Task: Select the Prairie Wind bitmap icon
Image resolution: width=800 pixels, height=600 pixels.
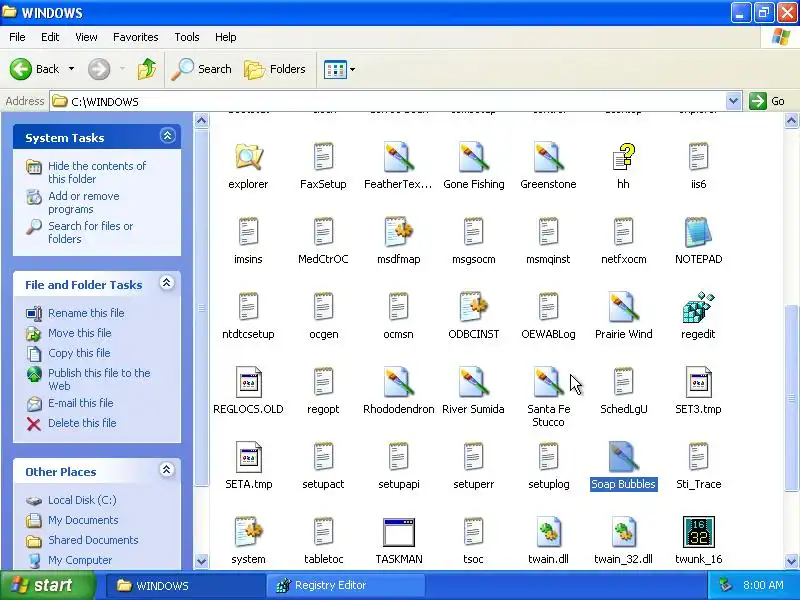Action: [x=623, y=308]
